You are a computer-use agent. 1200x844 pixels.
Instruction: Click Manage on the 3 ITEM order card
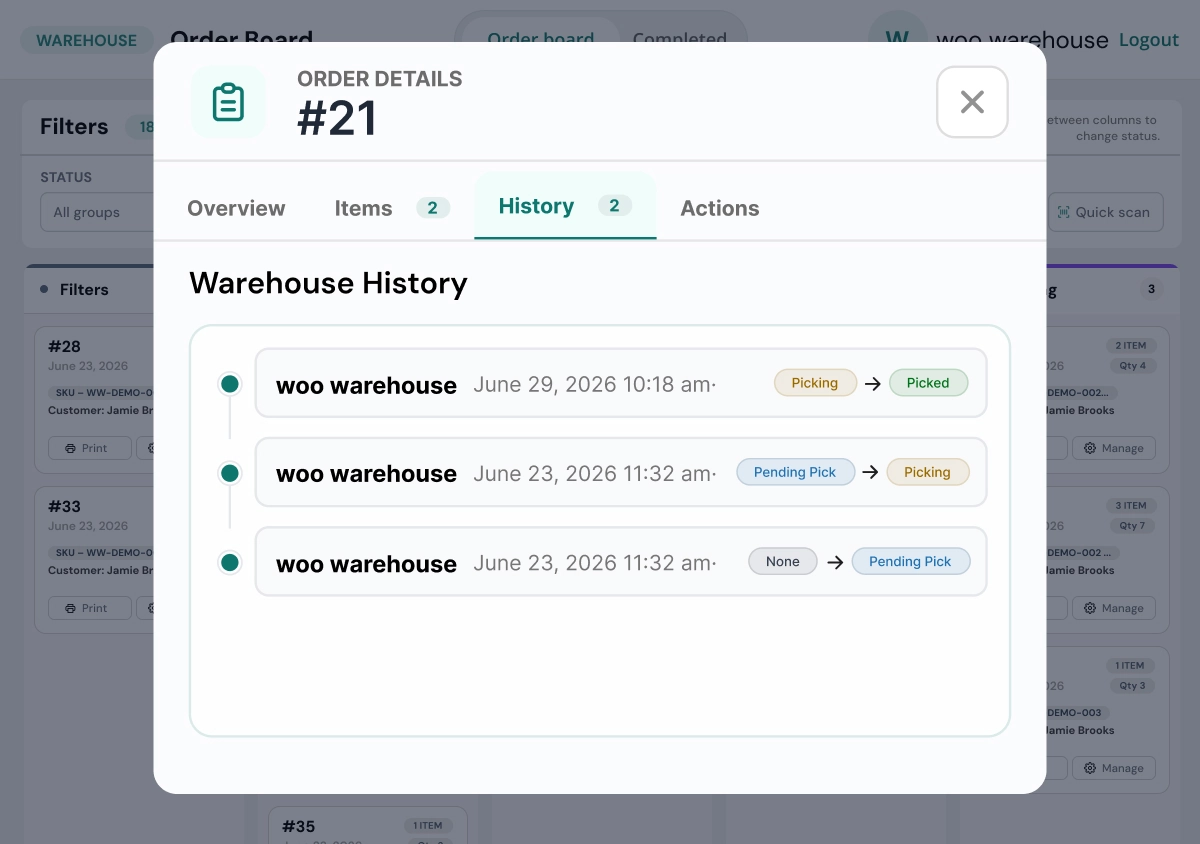[1113, 608]
